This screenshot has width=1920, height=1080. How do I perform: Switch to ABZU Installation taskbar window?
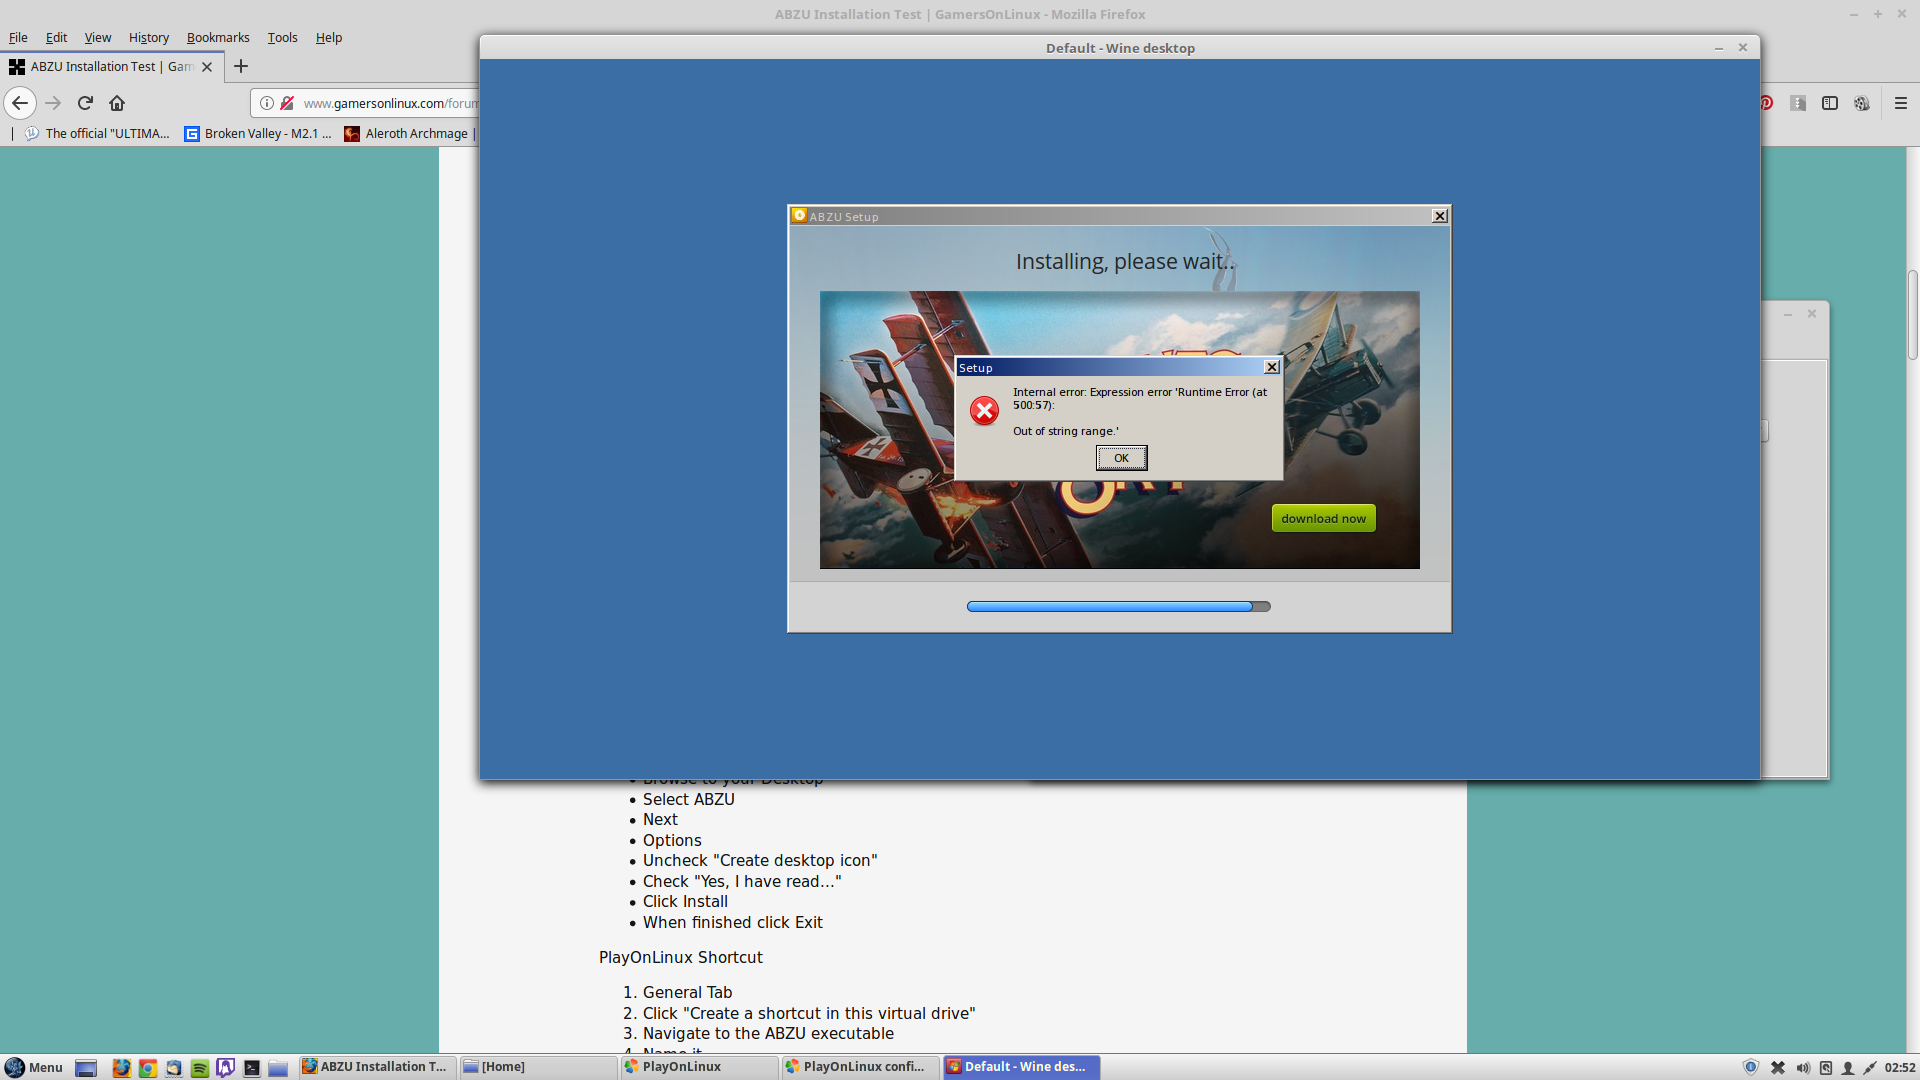(x=378, y=1067)
